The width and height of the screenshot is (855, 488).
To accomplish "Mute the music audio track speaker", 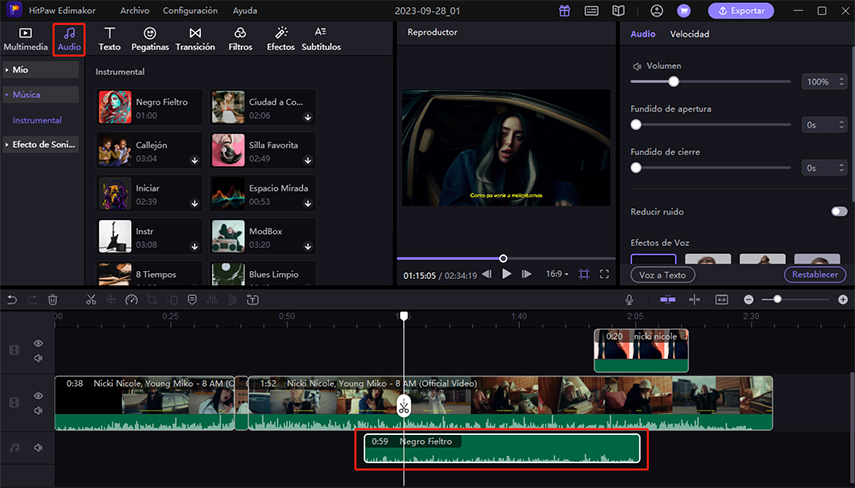I will 38,448.
